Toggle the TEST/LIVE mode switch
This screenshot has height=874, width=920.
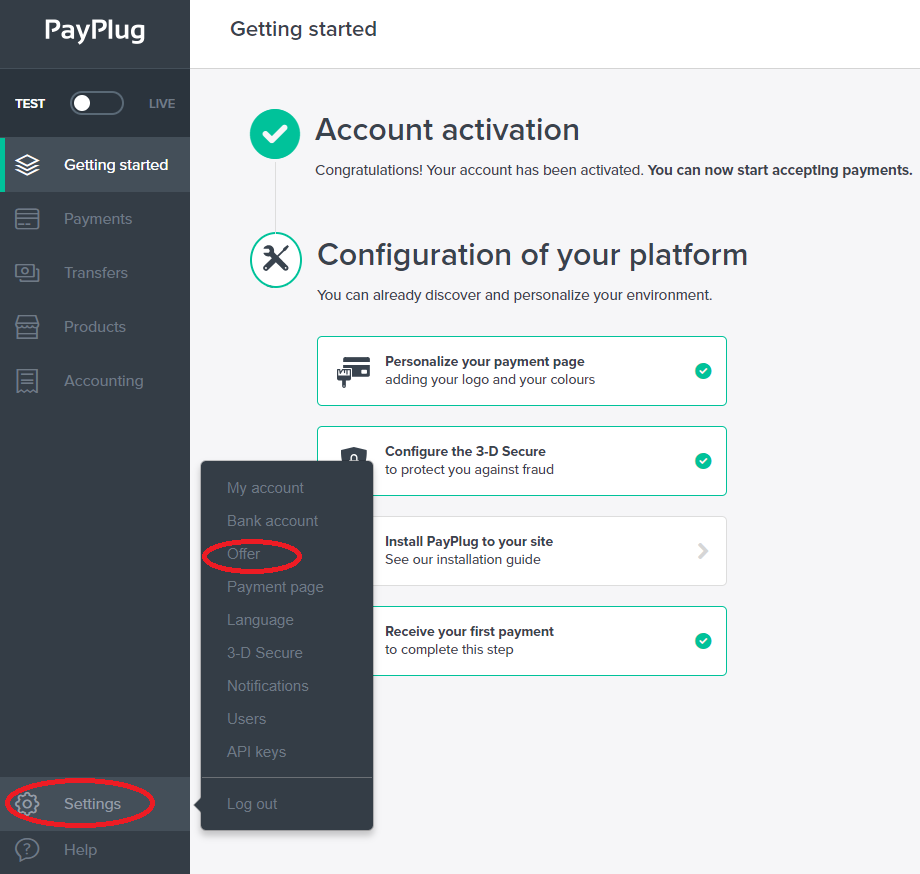[97, 103]
